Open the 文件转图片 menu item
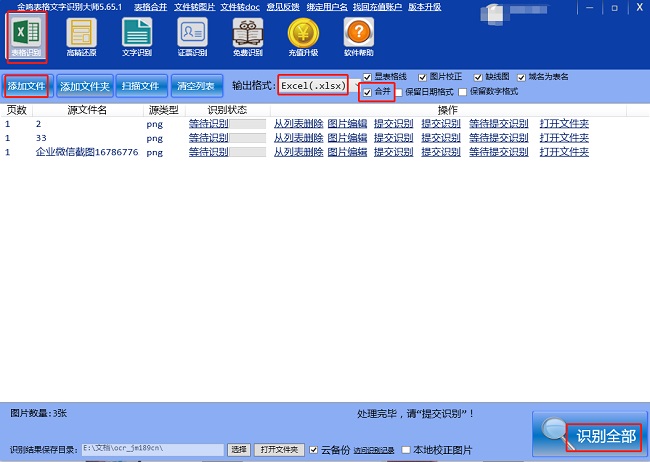650x462 pixels. point(194,7)
